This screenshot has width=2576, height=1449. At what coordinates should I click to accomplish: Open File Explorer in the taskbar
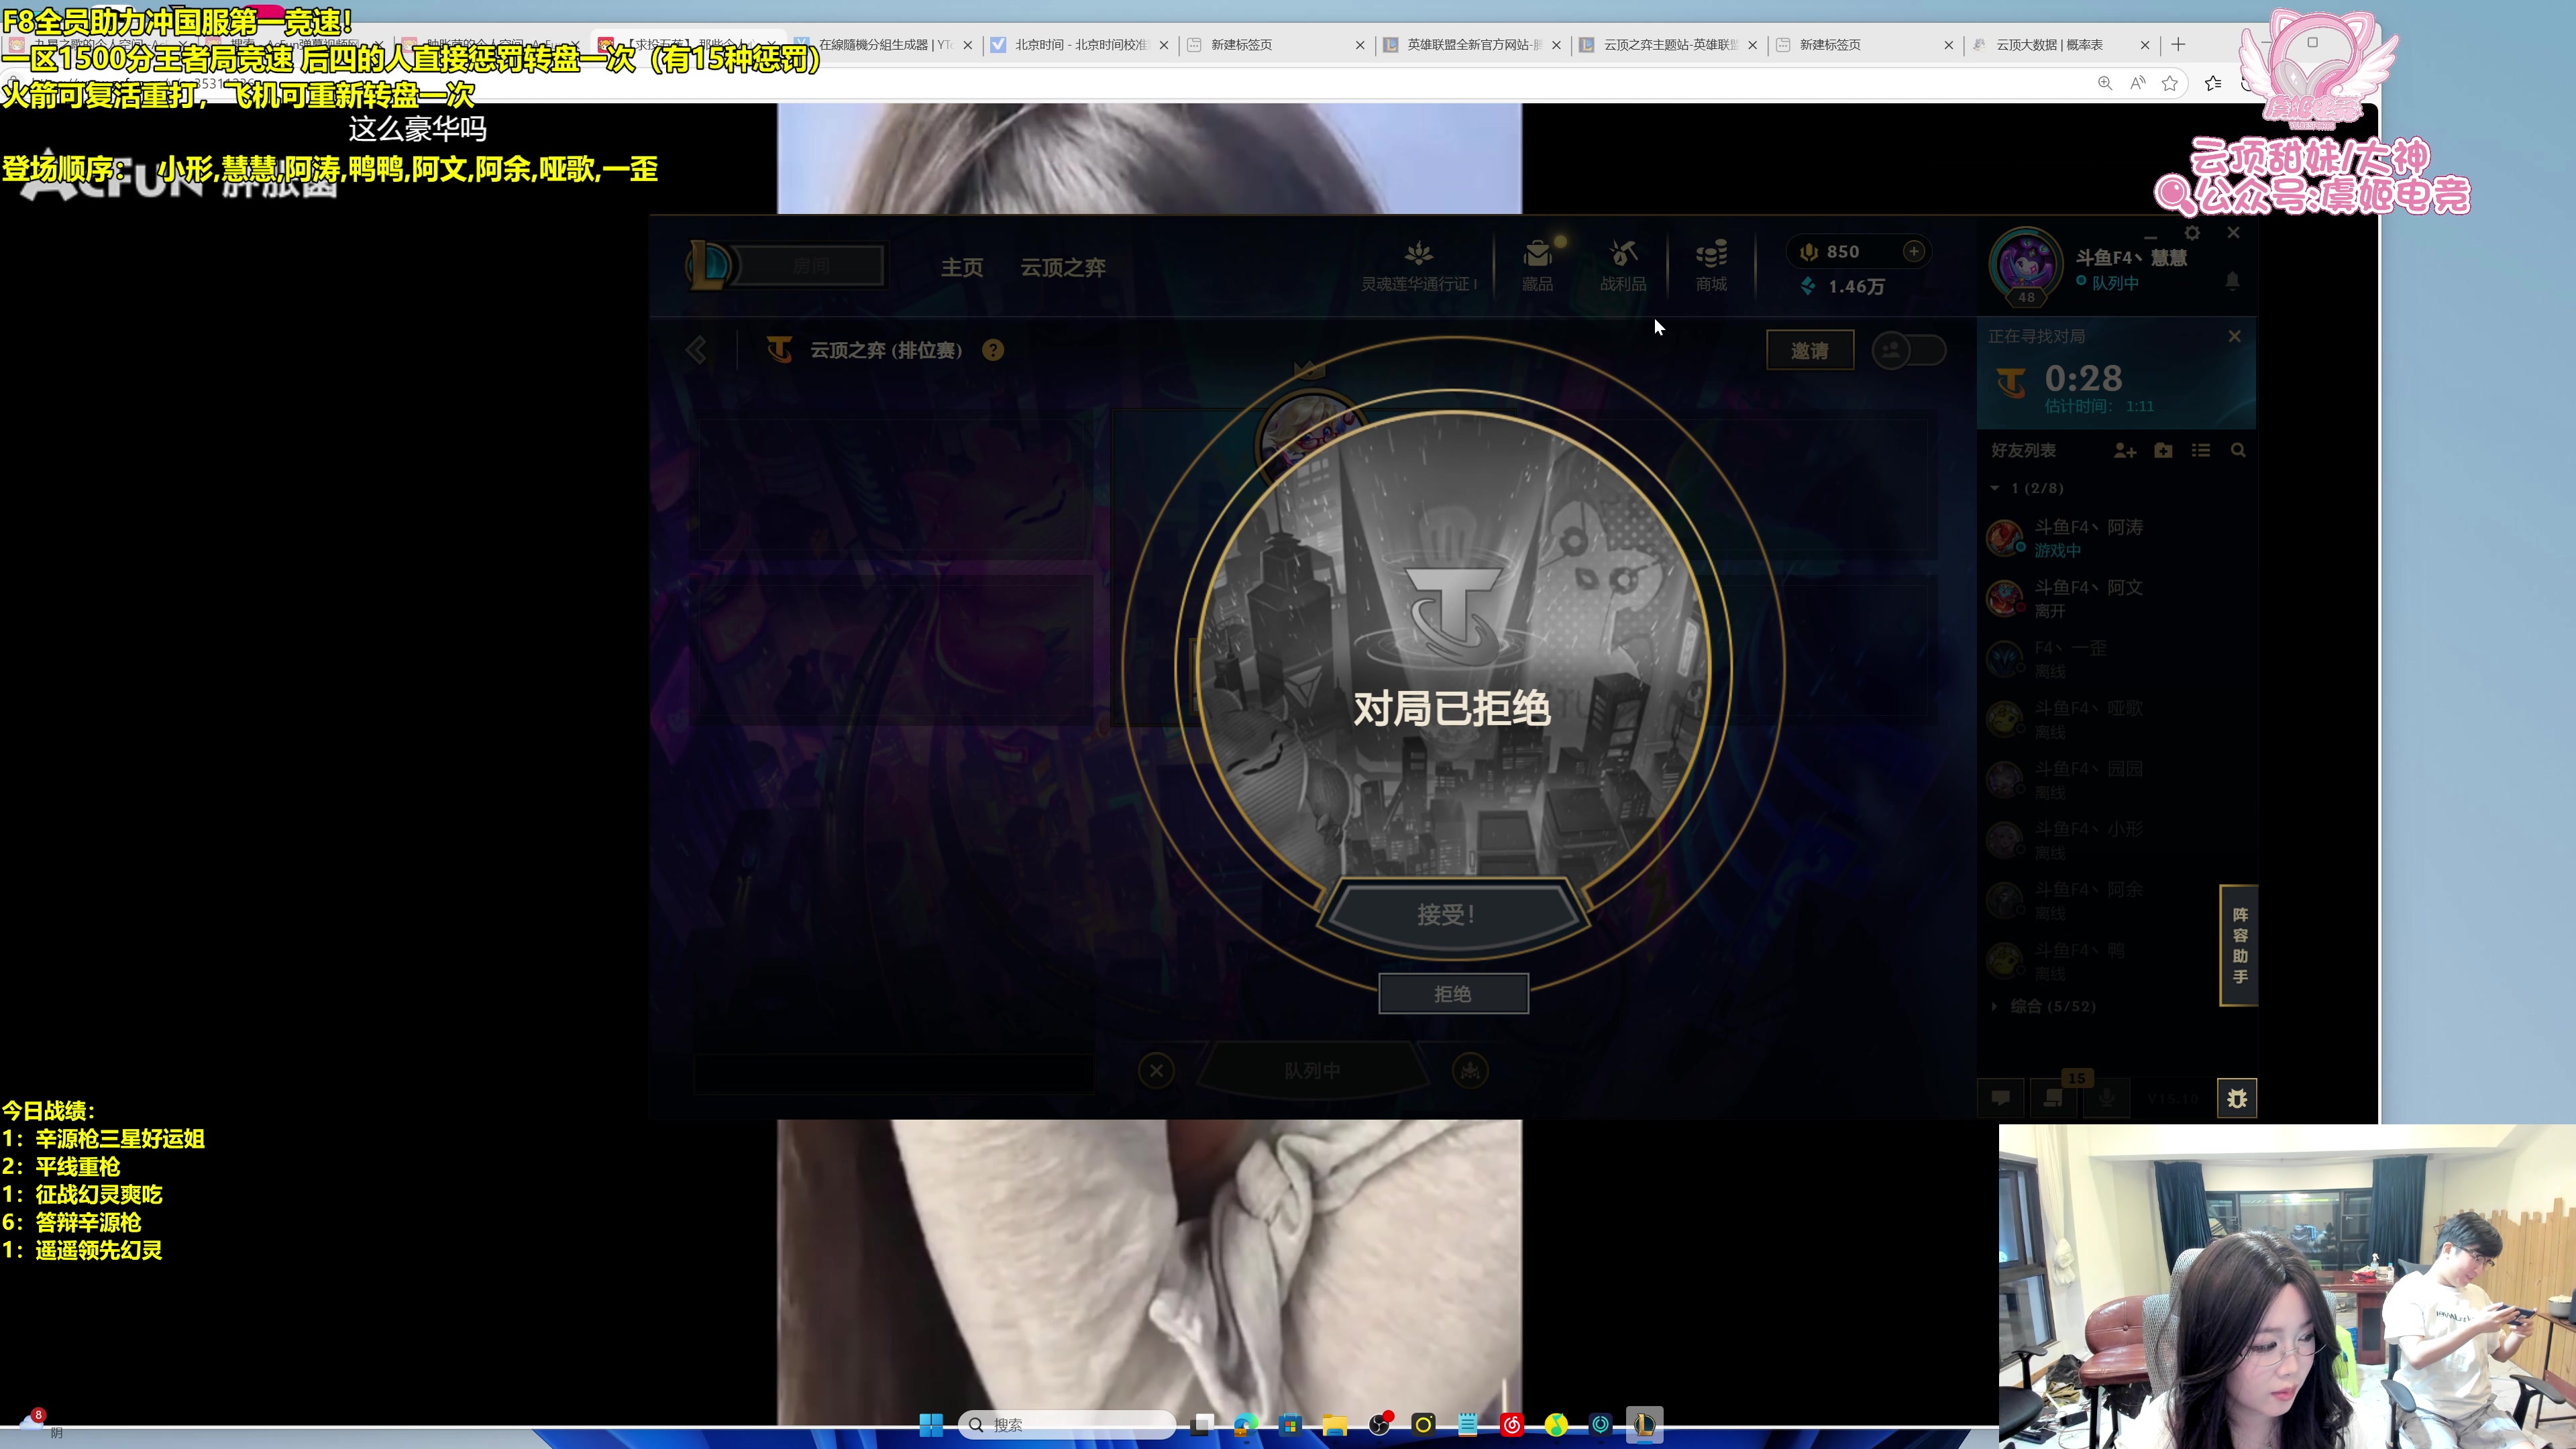(x=1335, y=1425)
